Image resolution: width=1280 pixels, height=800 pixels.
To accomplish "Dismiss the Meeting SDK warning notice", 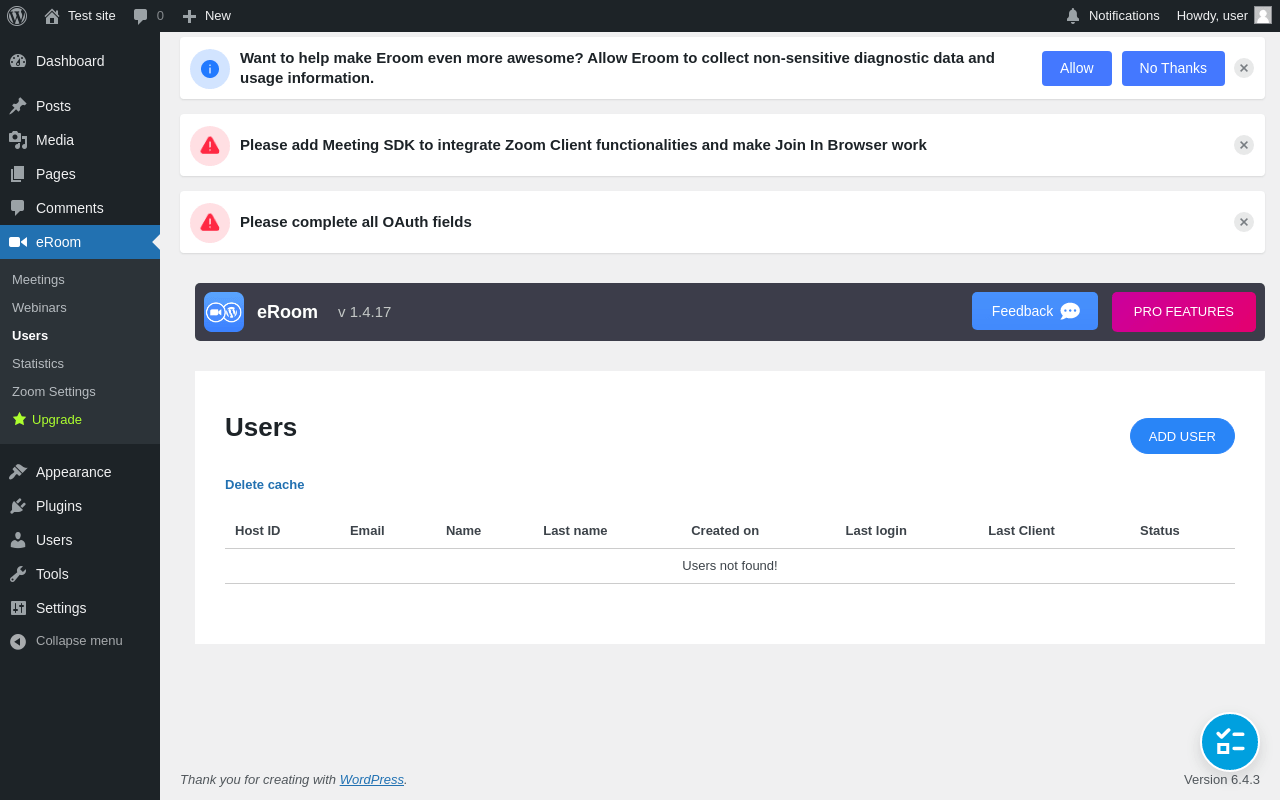I will pyautogui.click(x=1244, y=145).
